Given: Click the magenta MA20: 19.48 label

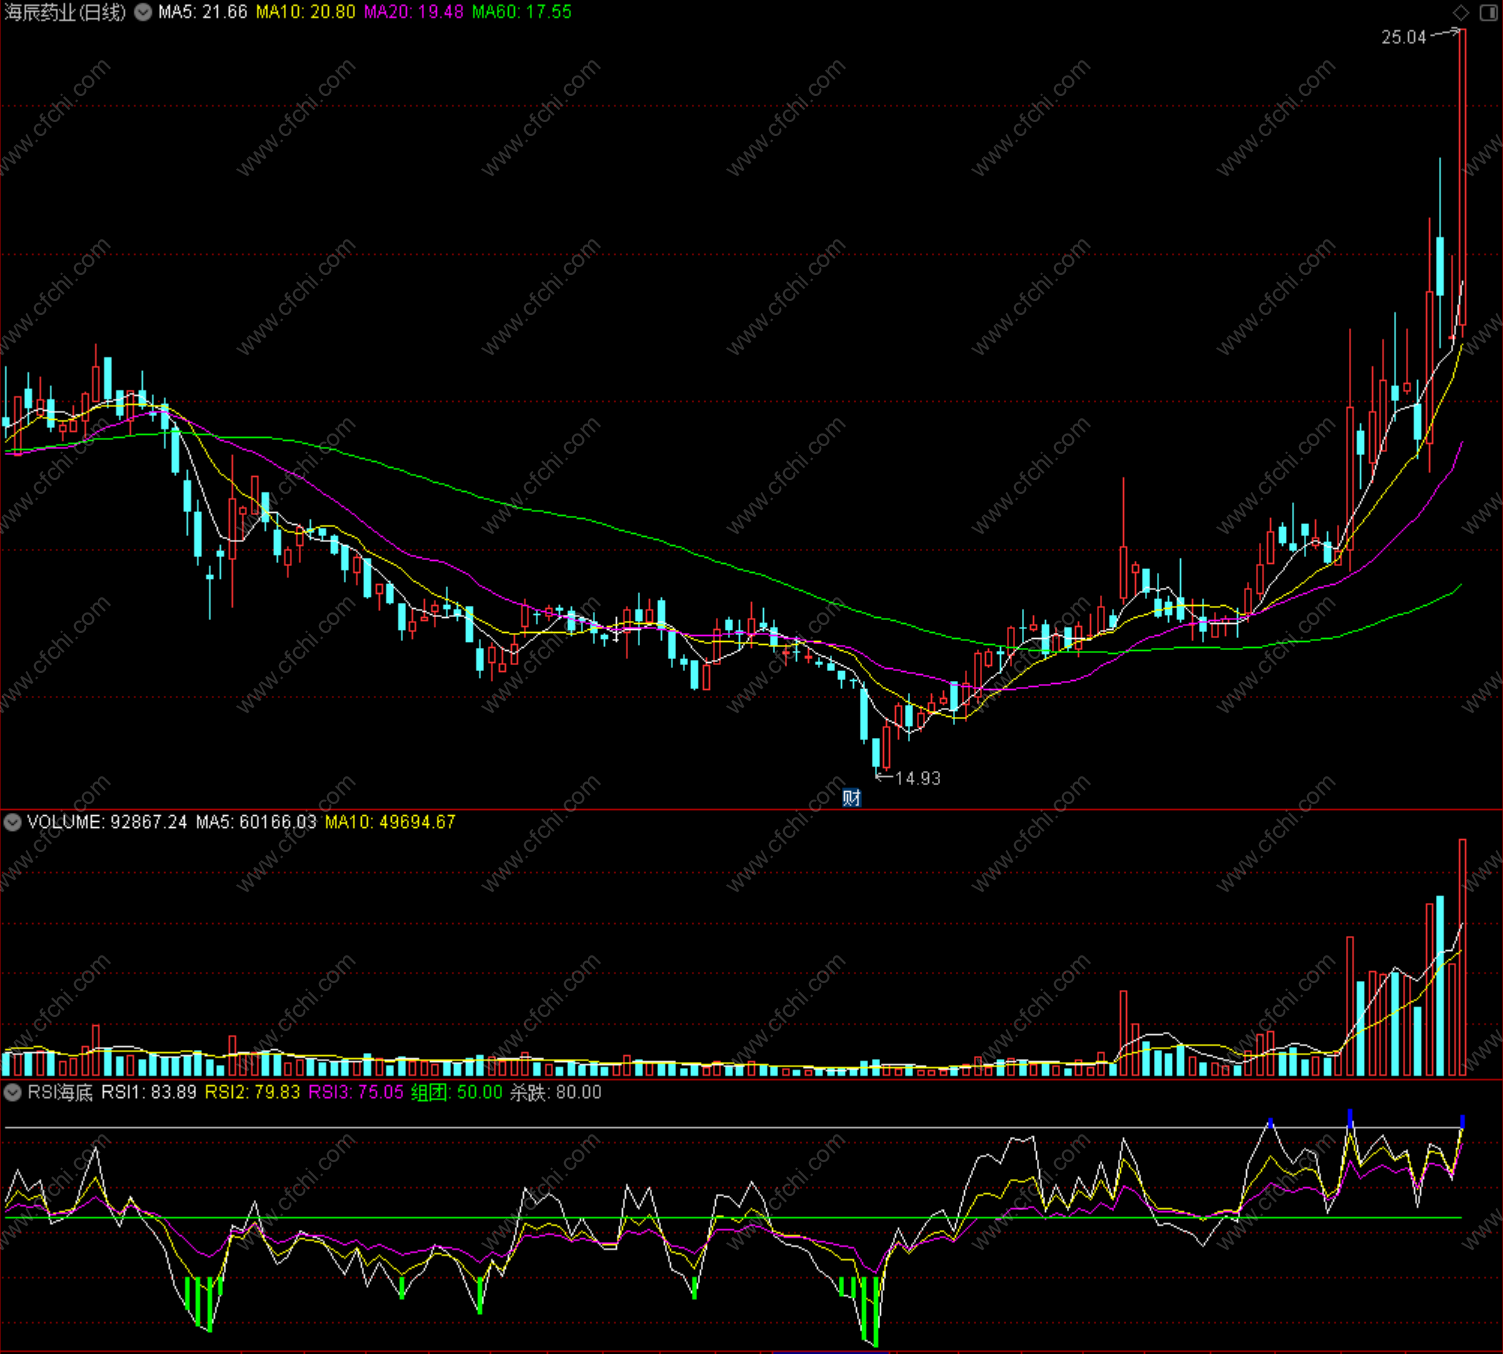Looking at the screenshot, I should coord(414,12).
